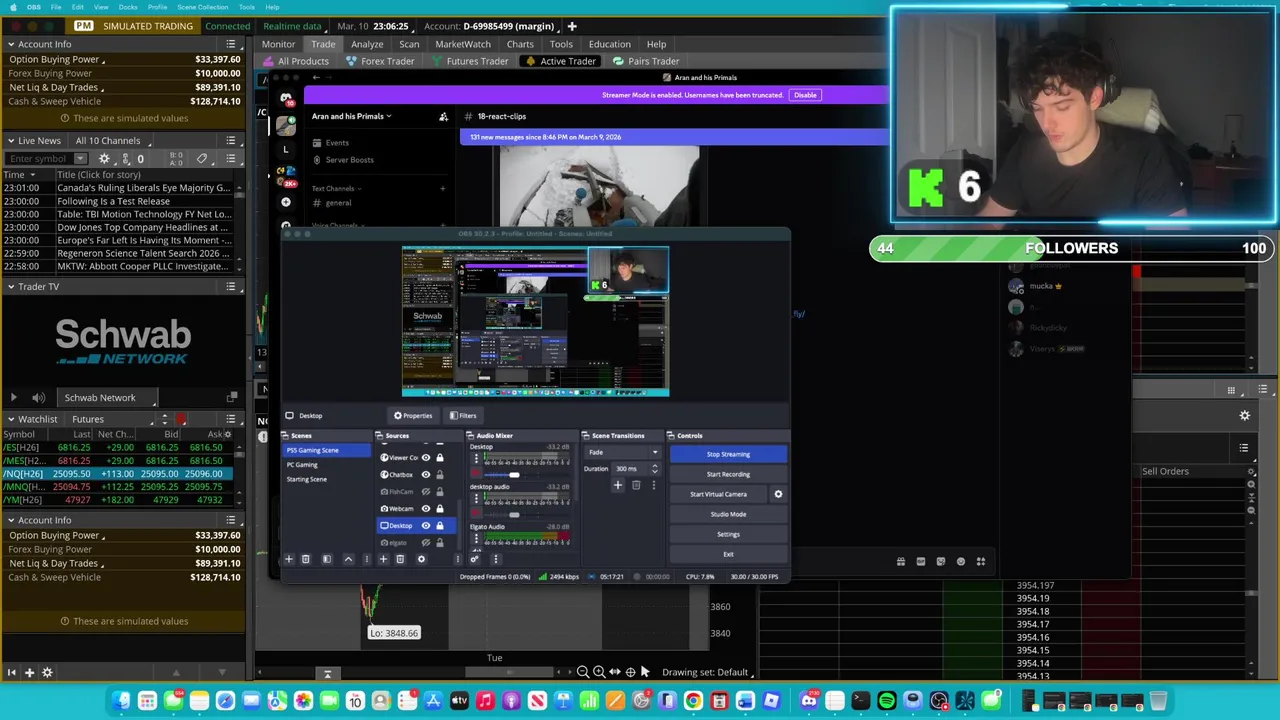Add a new scene transition
Image resolution: width=1280 pixels, height=720 pixels.
click(x=617, y=485)
